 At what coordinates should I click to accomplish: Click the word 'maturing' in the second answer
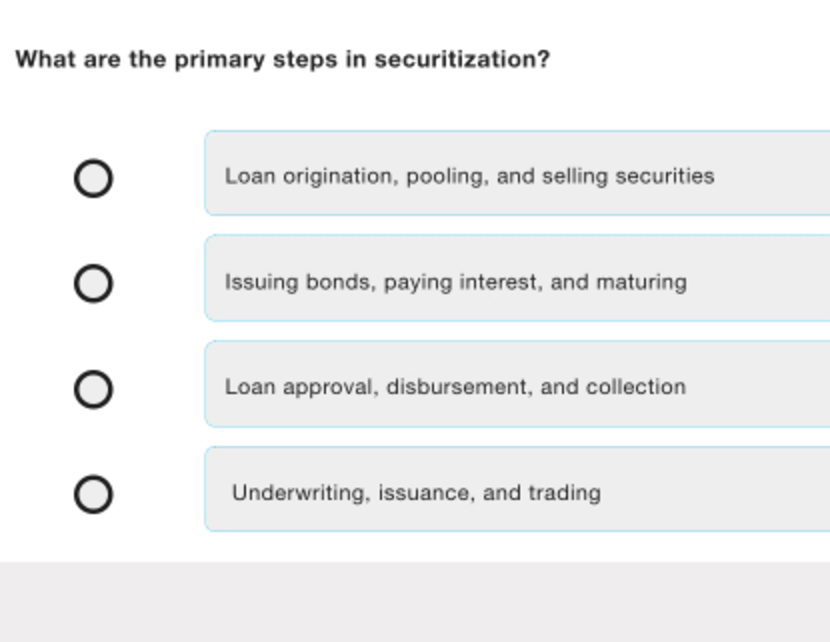click(642, 283)
